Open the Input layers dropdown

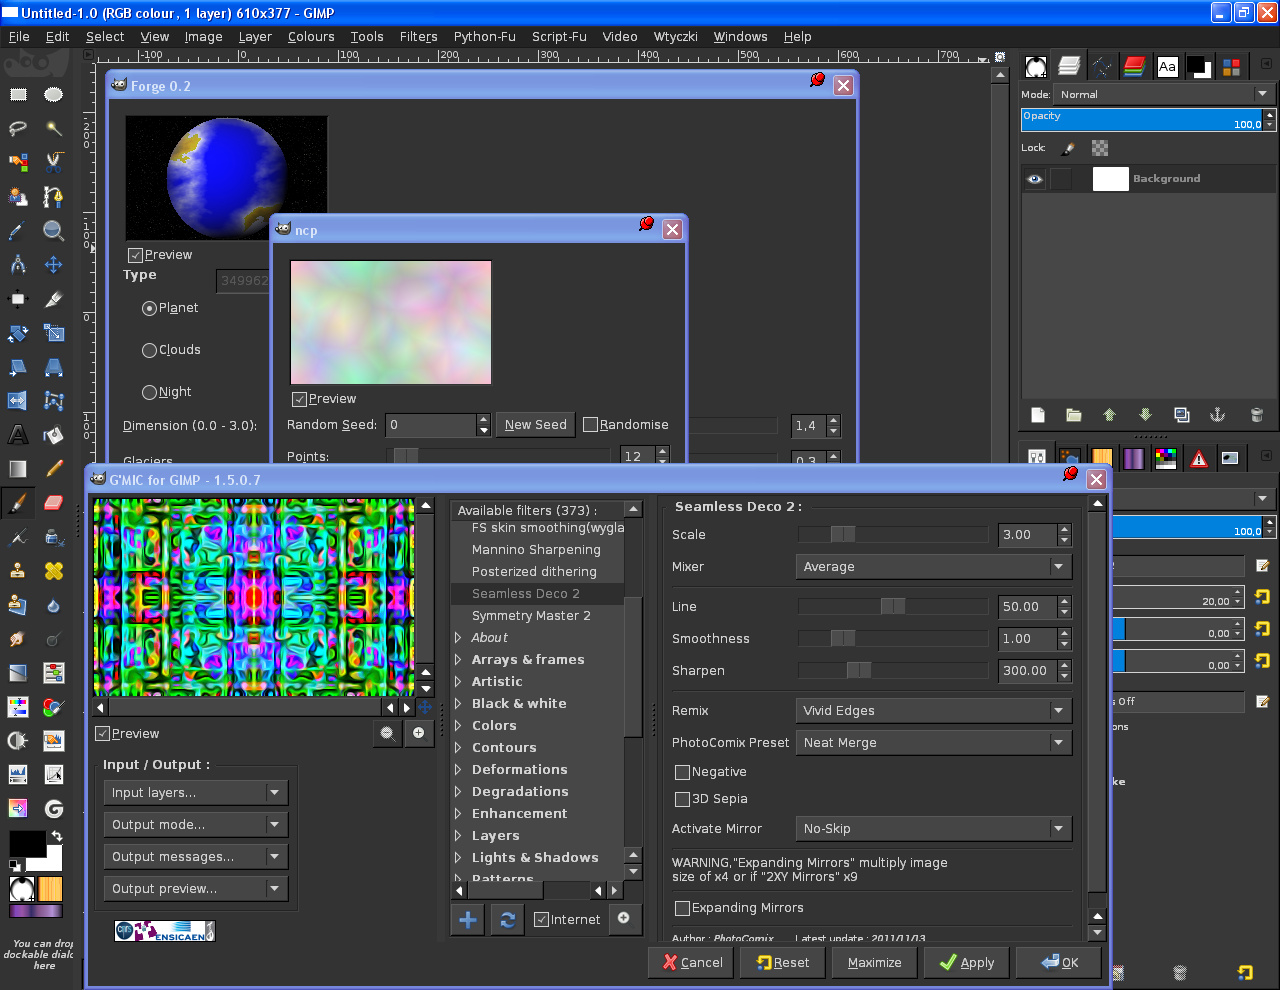point(196,793)
